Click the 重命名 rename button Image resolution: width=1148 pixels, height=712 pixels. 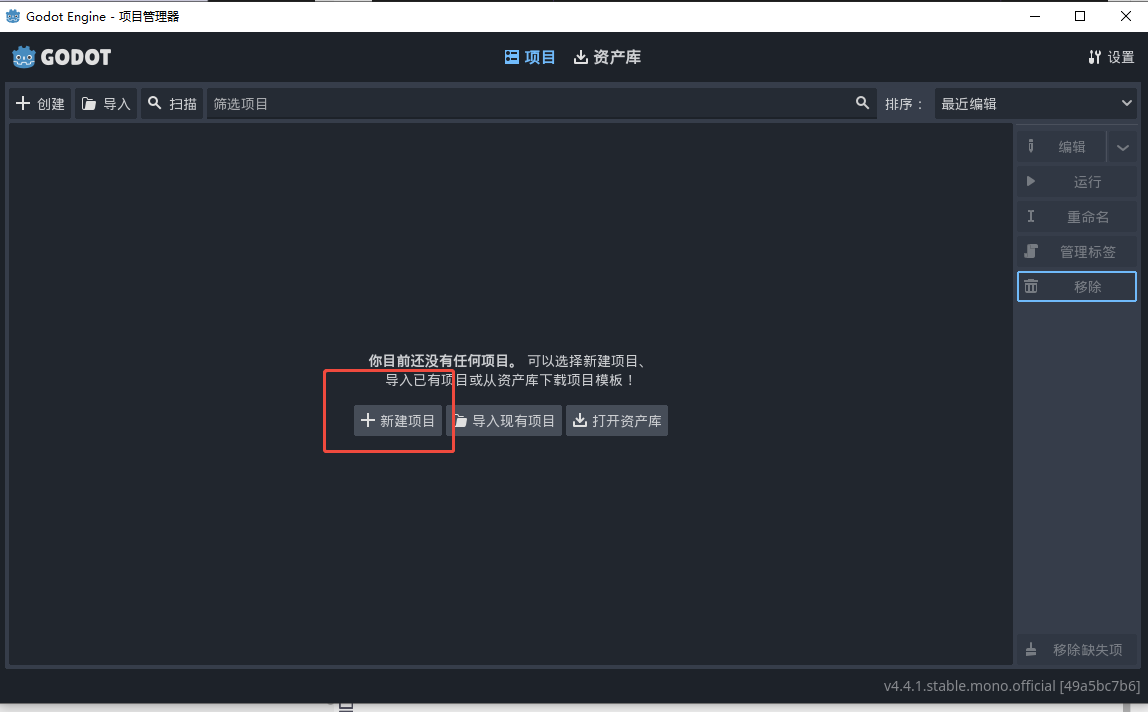pos(1077,217)
